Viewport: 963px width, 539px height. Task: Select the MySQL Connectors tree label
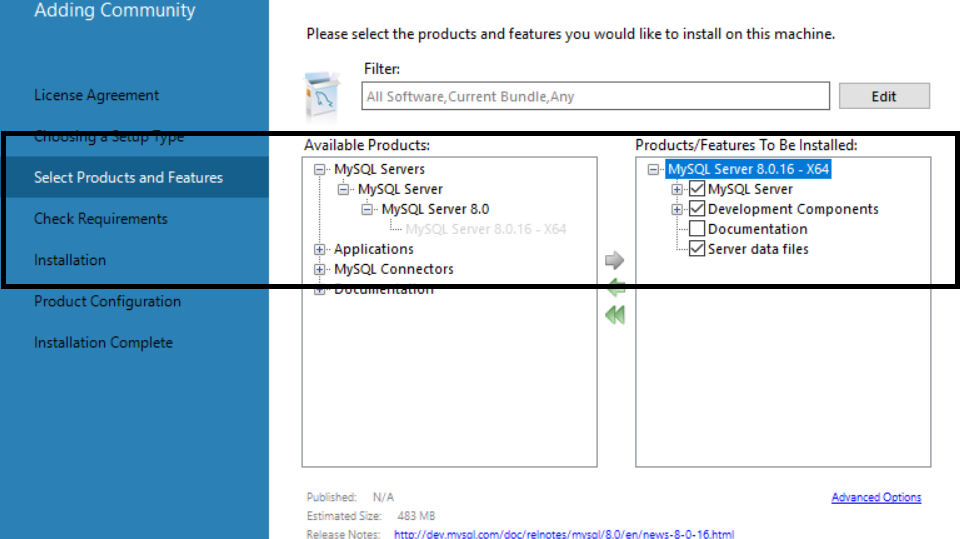coord(394,269)
